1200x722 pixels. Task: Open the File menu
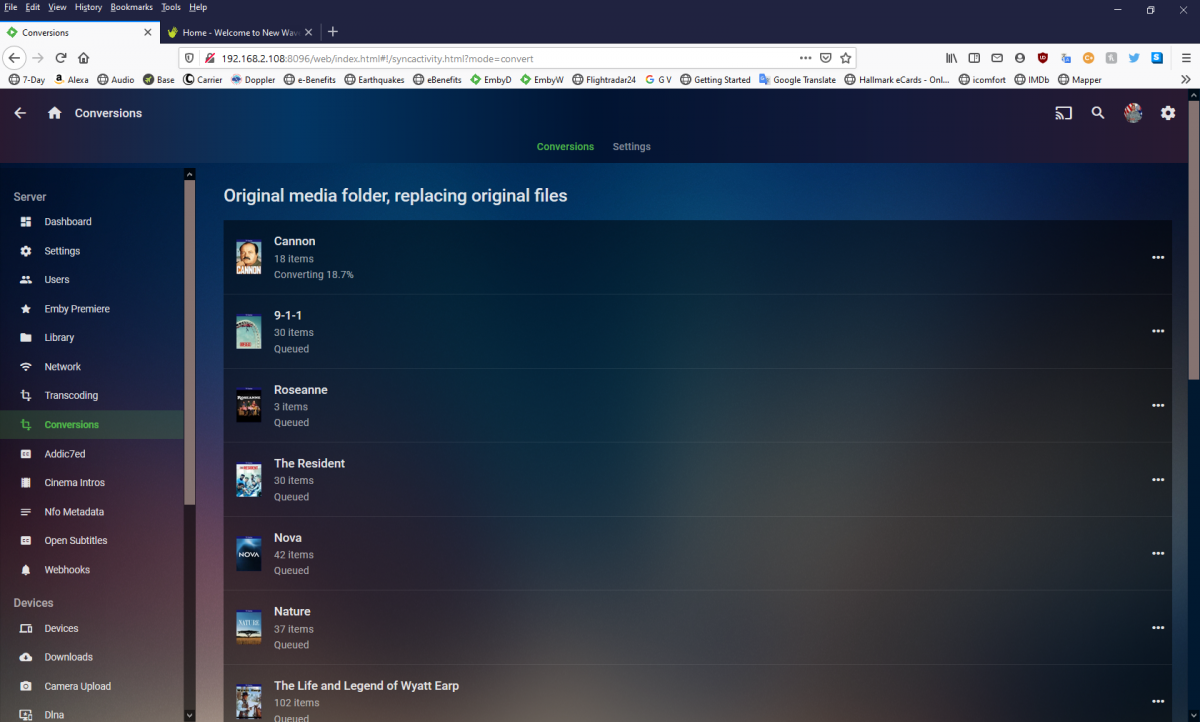coord(11,7)
